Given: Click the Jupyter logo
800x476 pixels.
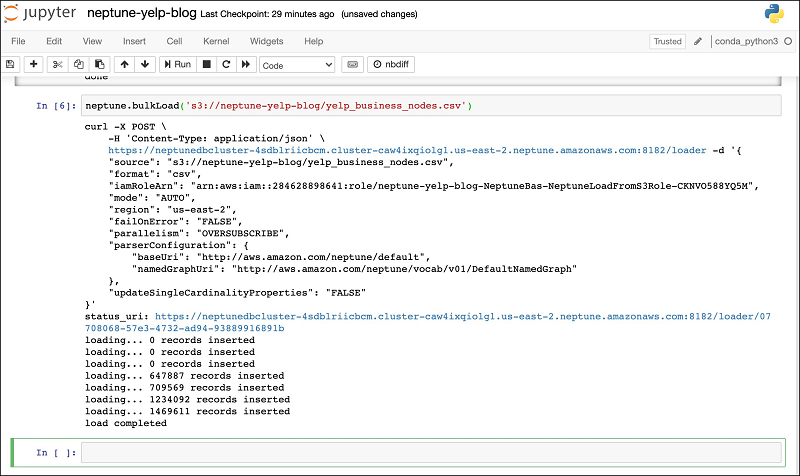Looking at the screenshot, I should [40, 14].
